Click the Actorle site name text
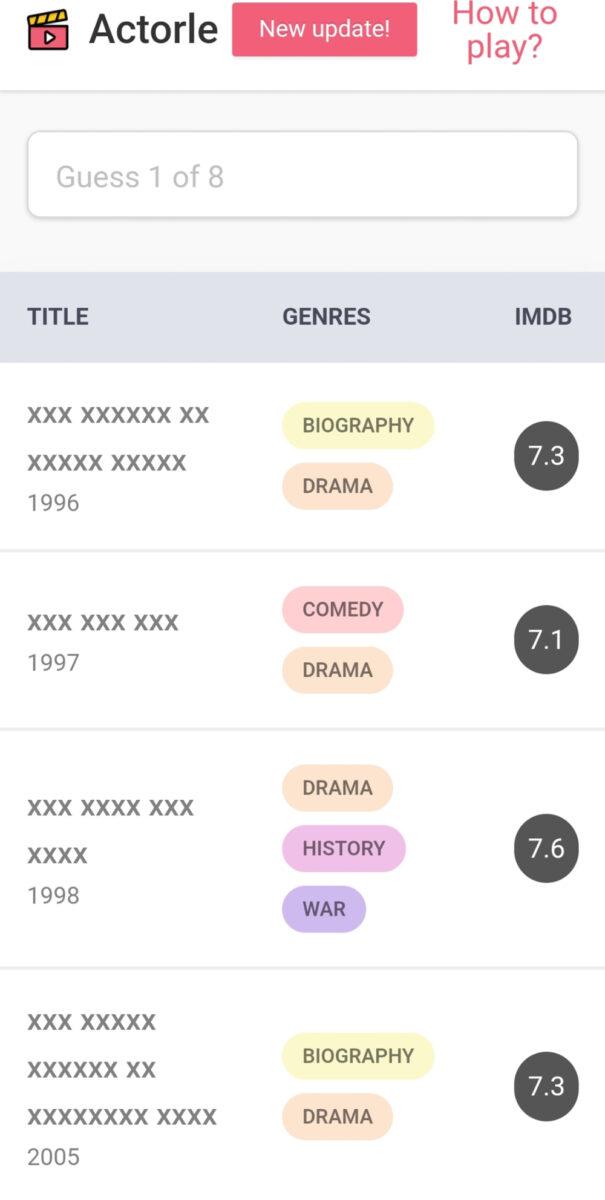 pos(153,30)
